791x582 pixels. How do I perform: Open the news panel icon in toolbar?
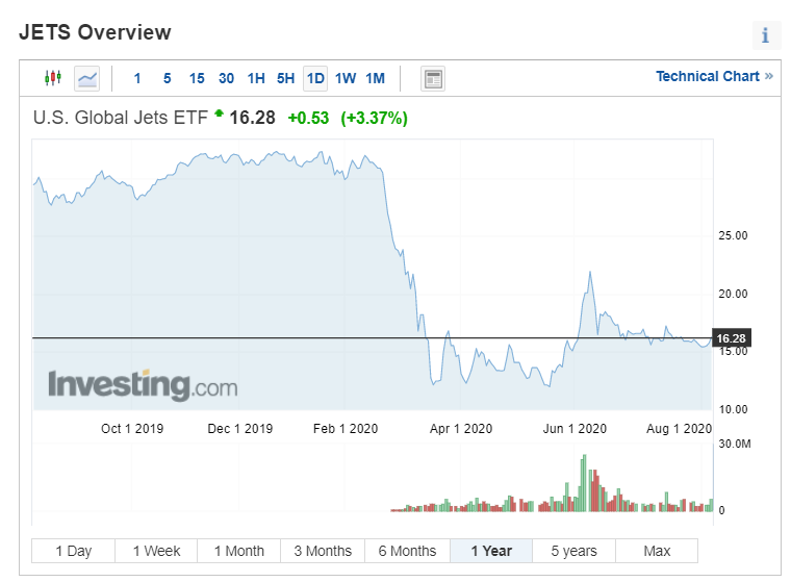433,79
